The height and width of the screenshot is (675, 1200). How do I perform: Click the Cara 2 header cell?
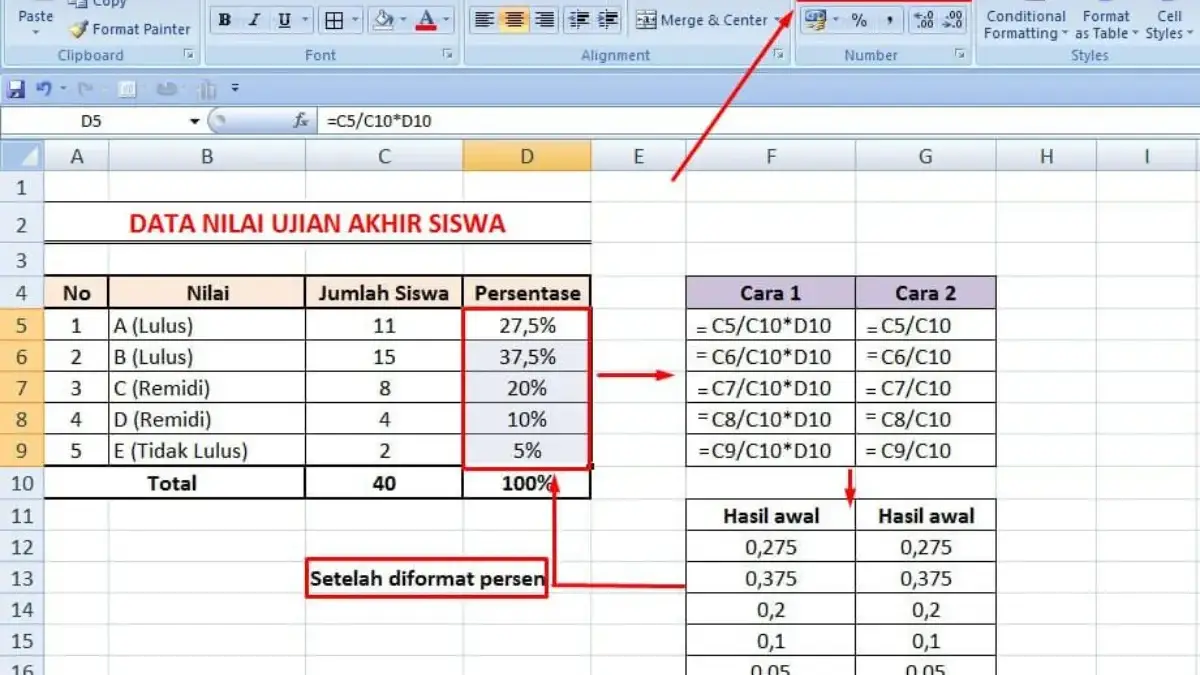pos(926,293)
